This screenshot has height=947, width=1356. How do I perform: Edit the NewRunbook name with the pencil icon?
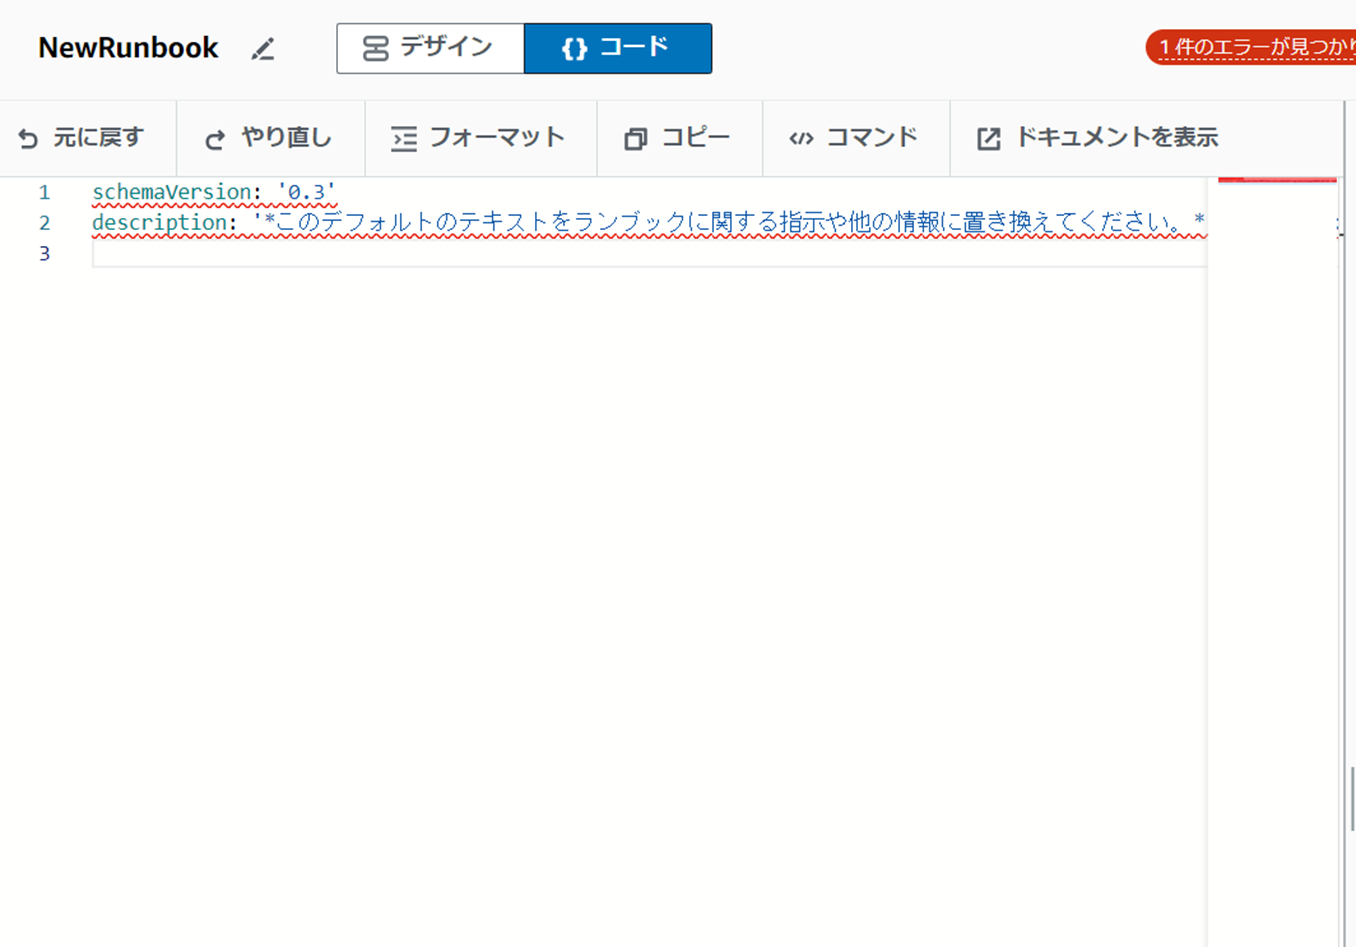pos(263,49)
